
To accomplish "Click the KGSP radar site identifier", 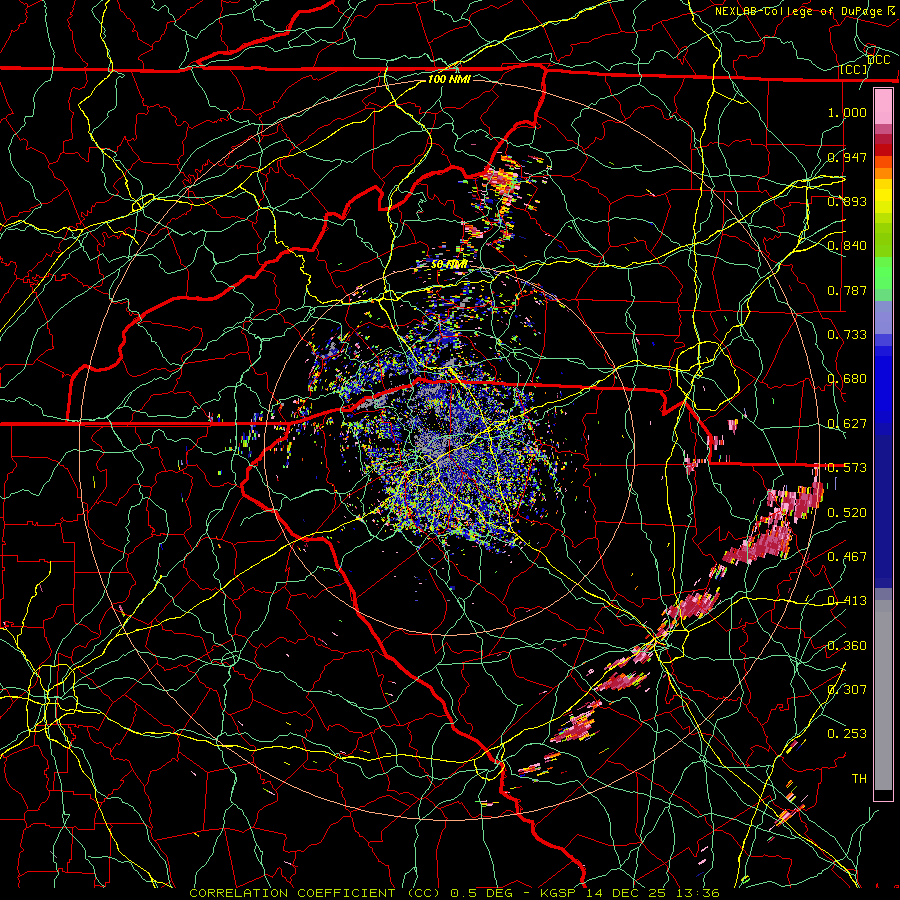I will (x=560, y=893).
